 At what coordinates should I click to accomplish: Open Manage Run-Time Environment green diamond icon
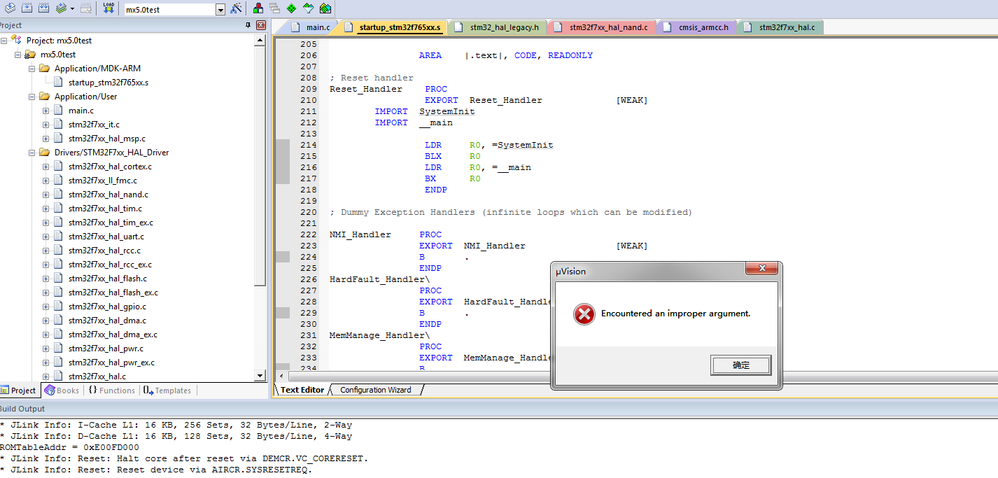[x=292, y=9]
